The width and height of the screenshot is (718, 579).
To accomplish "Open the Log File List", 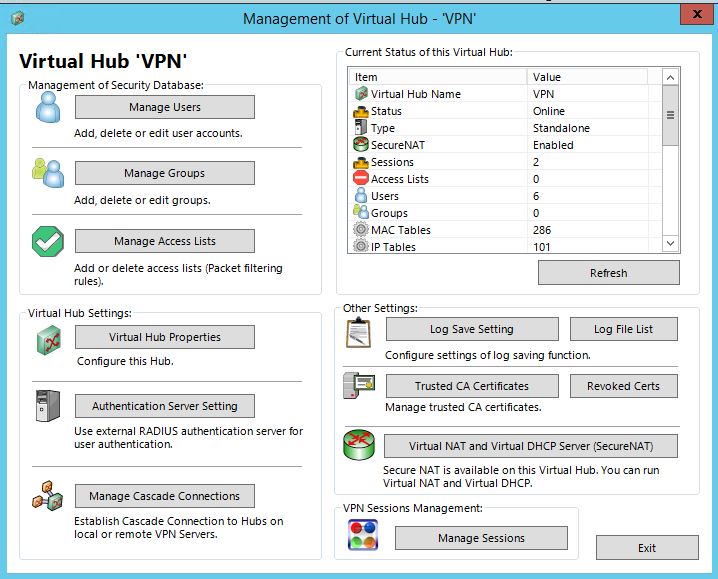I will (x=624, y=329).
